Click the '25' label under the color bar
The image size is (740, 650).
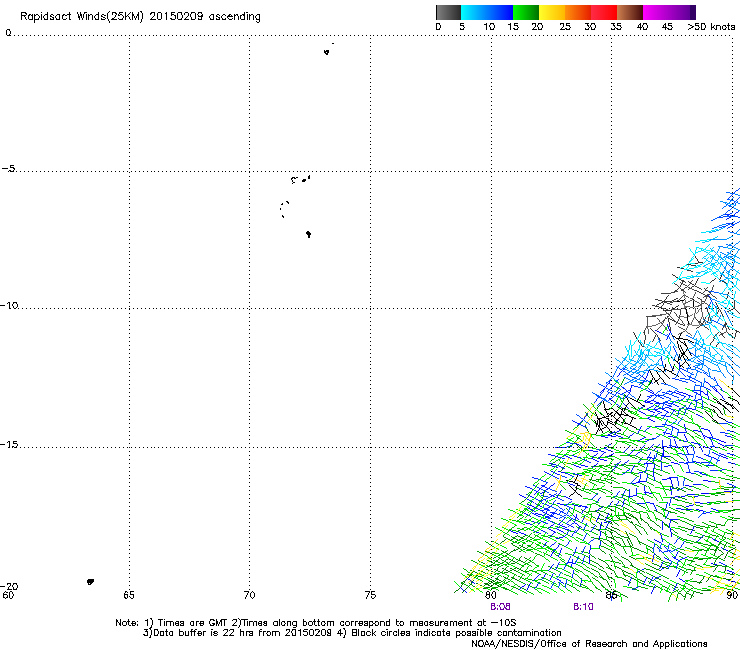[x=565, y=27]
